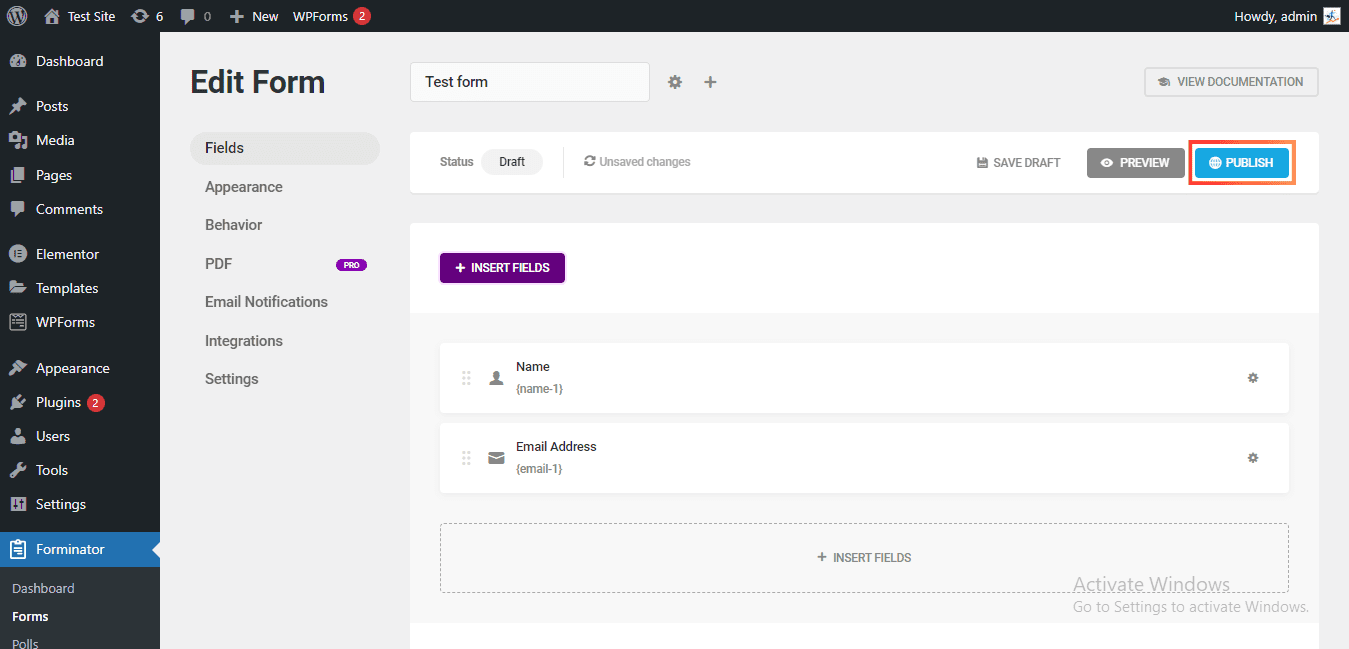Switch to the Appearance tab of the form editor
Screen dimensions: 1349x649
click(243, 186)
